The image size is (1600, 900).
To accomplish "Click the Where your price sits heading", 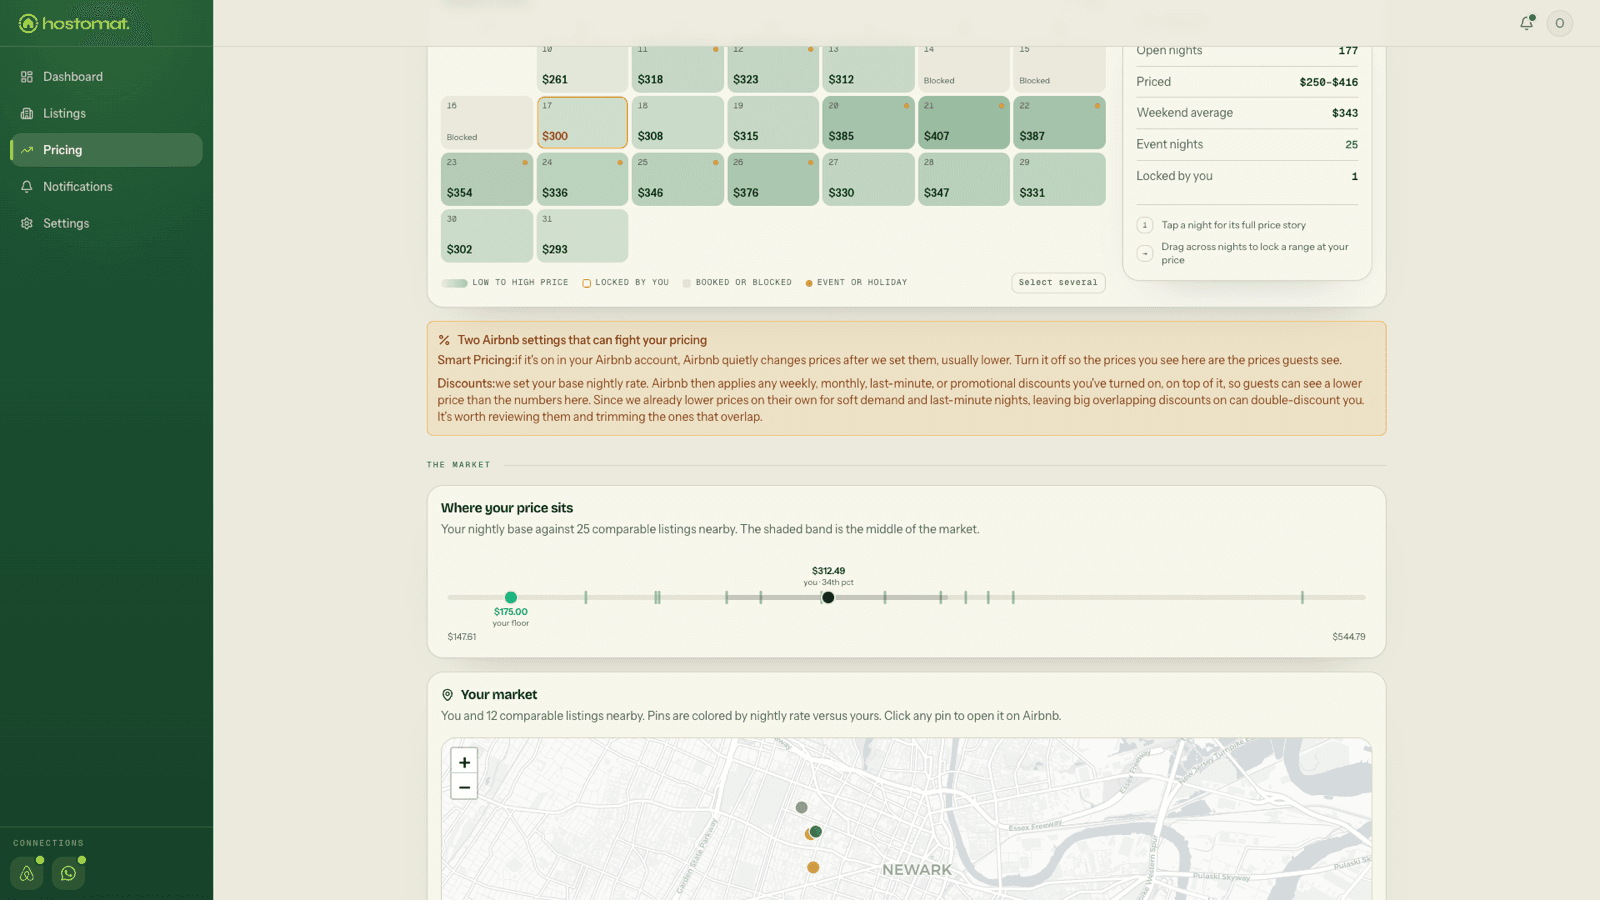I will tap(507, 508).
